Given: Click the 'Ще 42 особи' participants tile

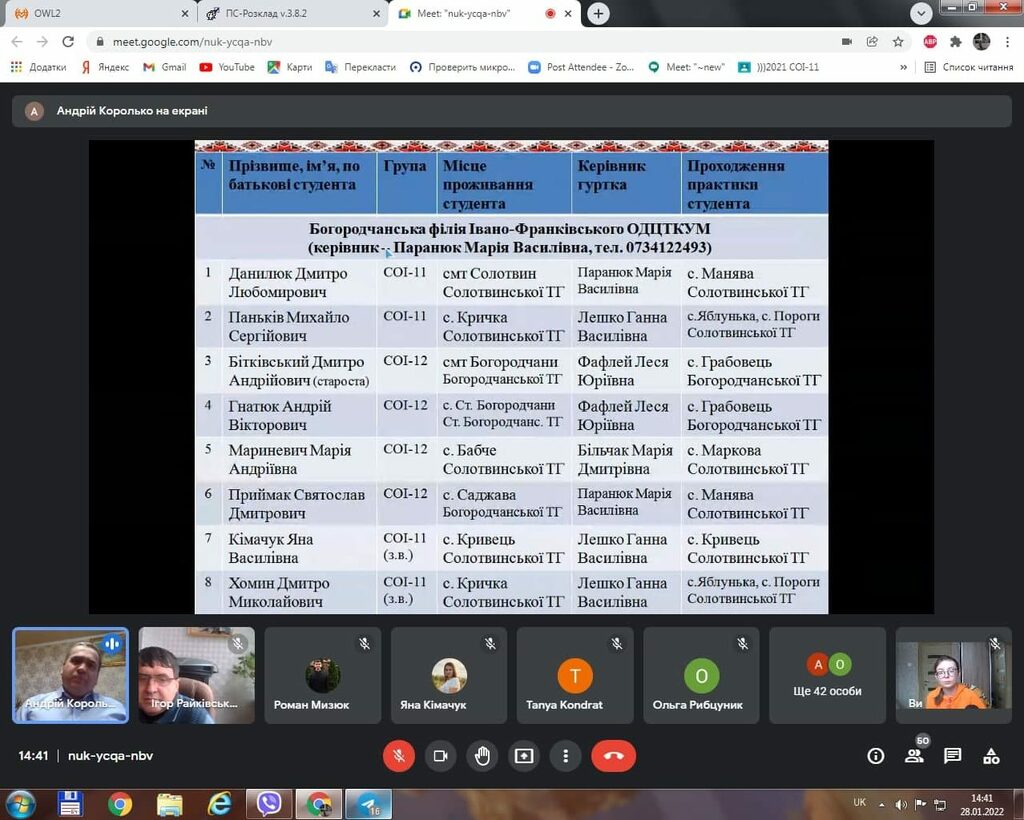Looking at the screenshot, I should coord(828,676).
